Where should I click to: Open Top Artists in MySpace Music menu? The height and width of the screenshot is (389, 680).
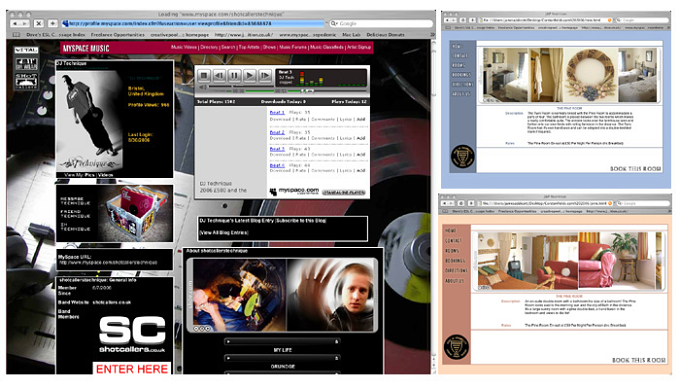click(249, 47)
